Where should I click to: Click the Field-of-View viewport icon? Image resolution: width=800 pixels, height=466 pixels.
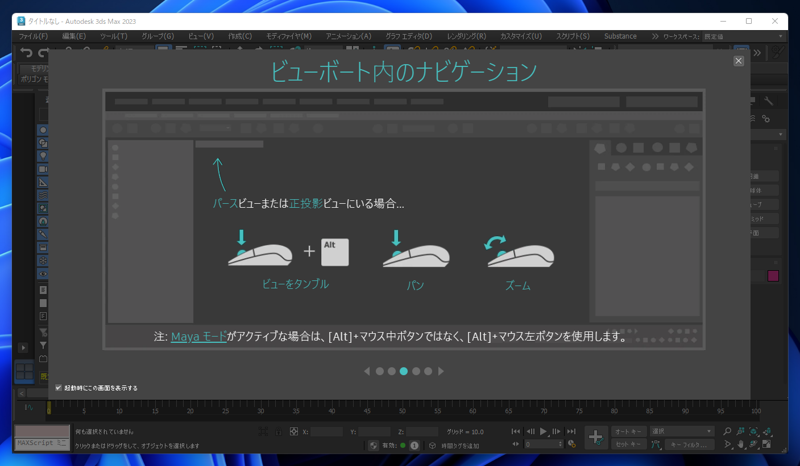pyautogui.click(x=728, y=445)
